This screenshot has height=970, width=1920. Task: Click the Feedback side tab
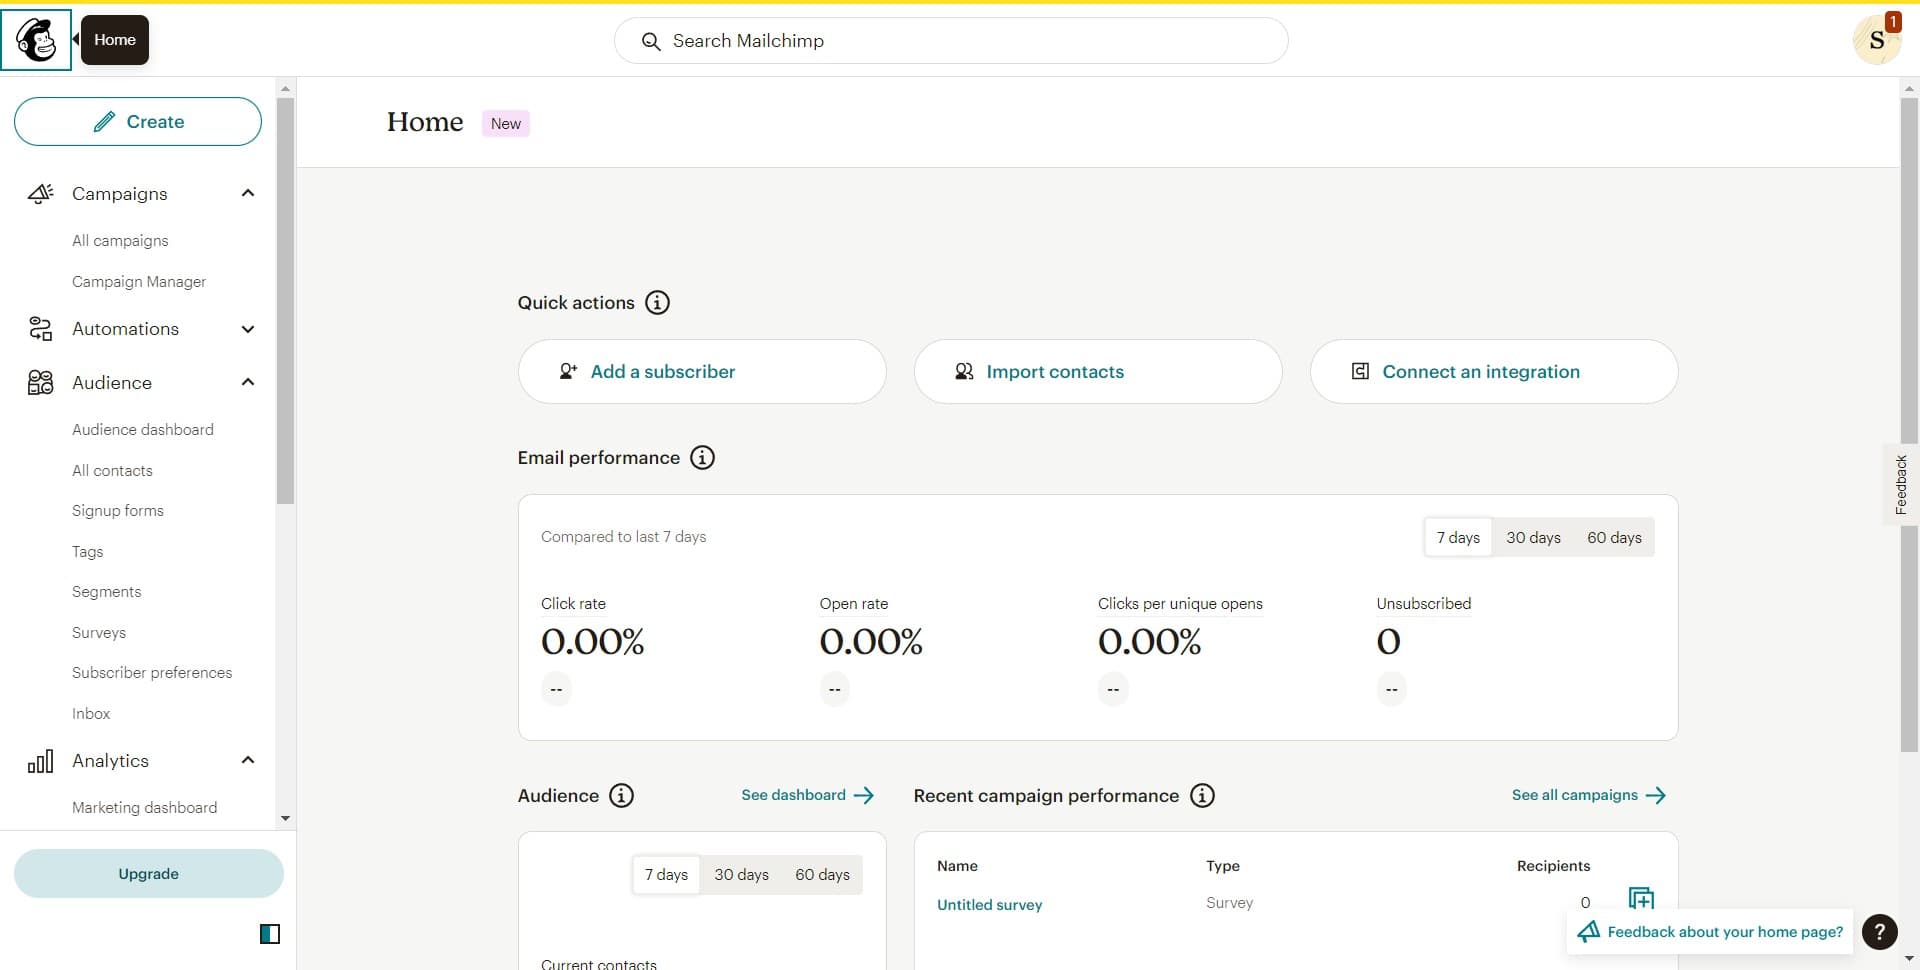coord(1900,485)
